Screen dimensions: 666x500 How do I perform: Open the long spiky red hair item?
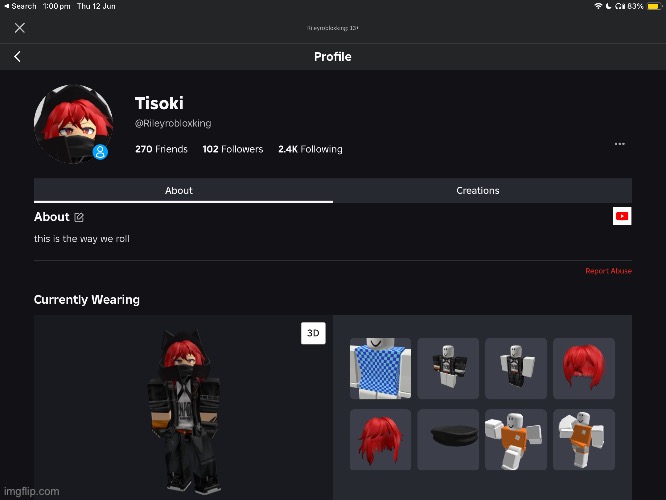(380, 440)
